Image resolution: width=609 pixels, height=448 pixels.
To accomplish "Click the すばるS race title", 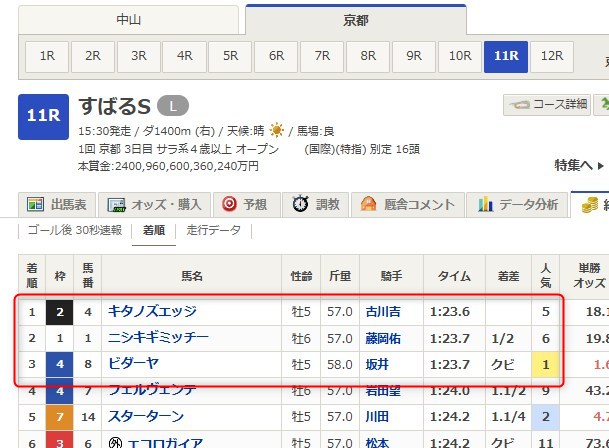I will (115, 106).
